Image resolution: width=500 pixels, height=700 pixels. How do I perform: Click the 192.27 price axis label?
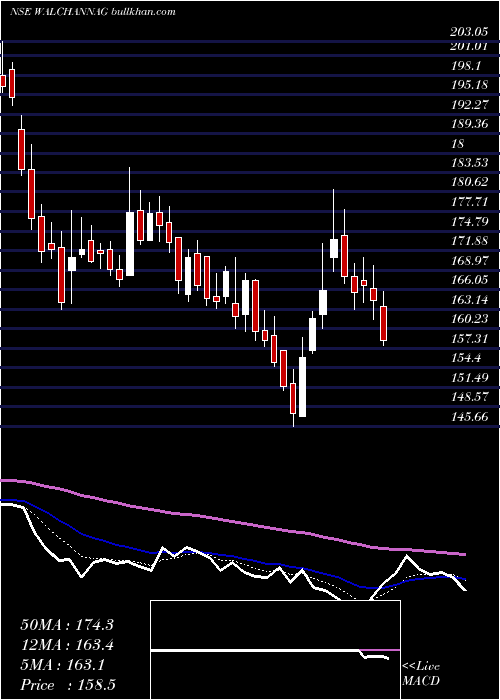[469, 104]
